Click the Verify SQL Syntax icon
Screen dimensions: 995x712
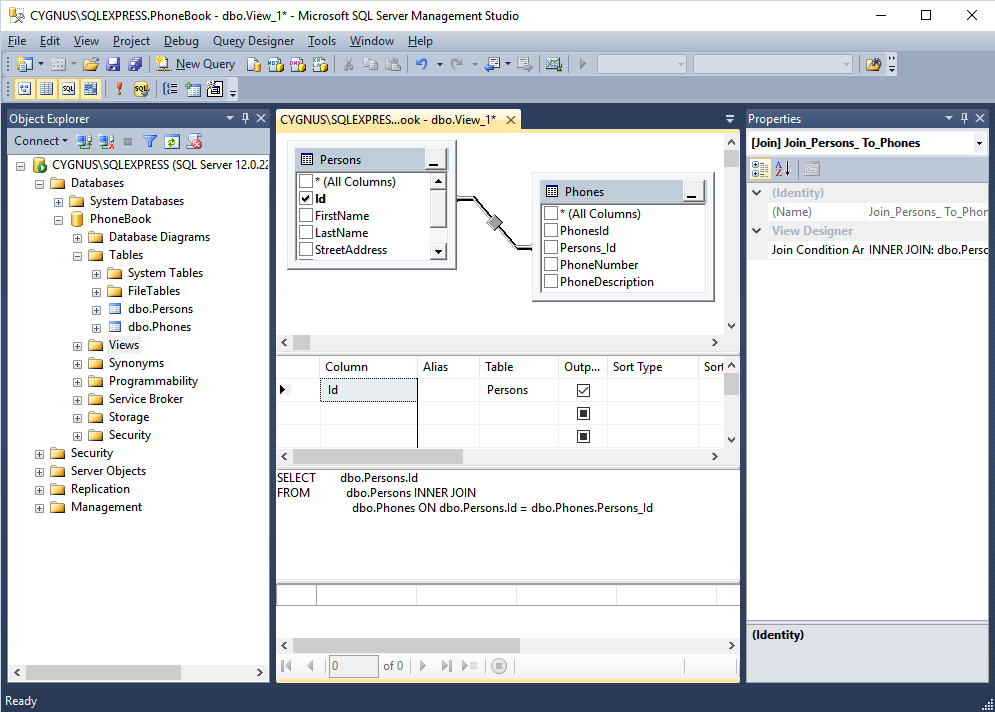(x=142, y=89)
